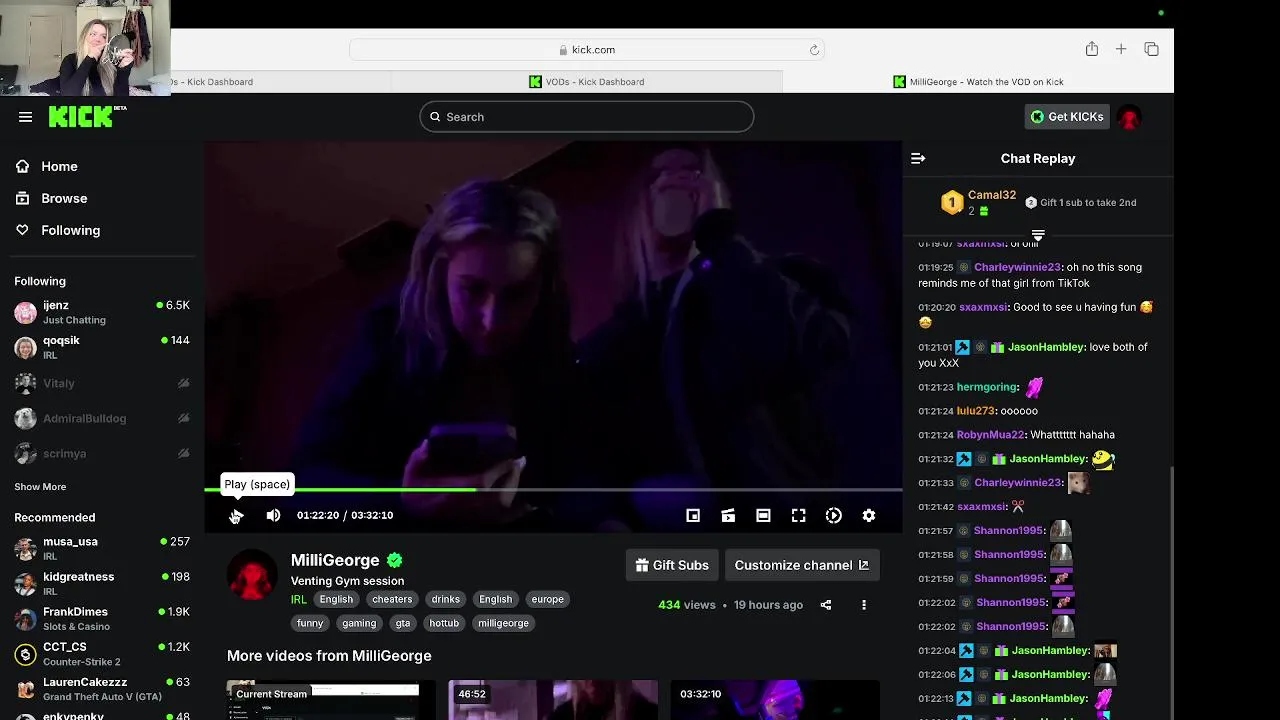Open CCT_CS Counter-Strike 2 channel

[x=102, y=654]
